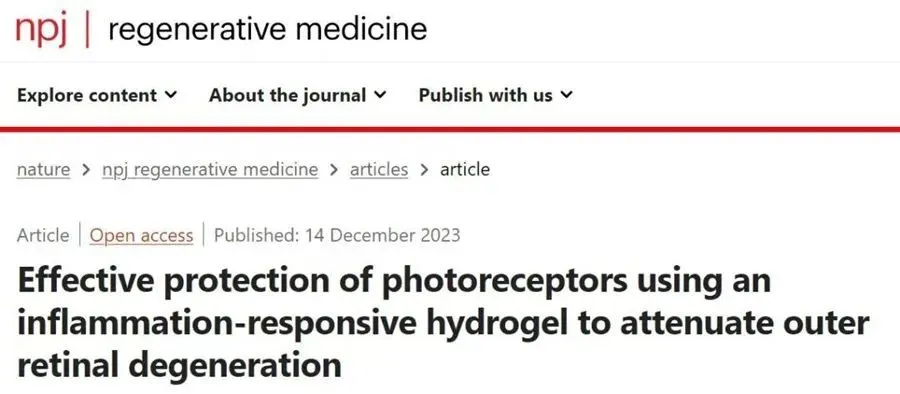Follow the npj regenerative medicine breadcrumb link
This screenshot has width=900, height=394.
(210, 169)
